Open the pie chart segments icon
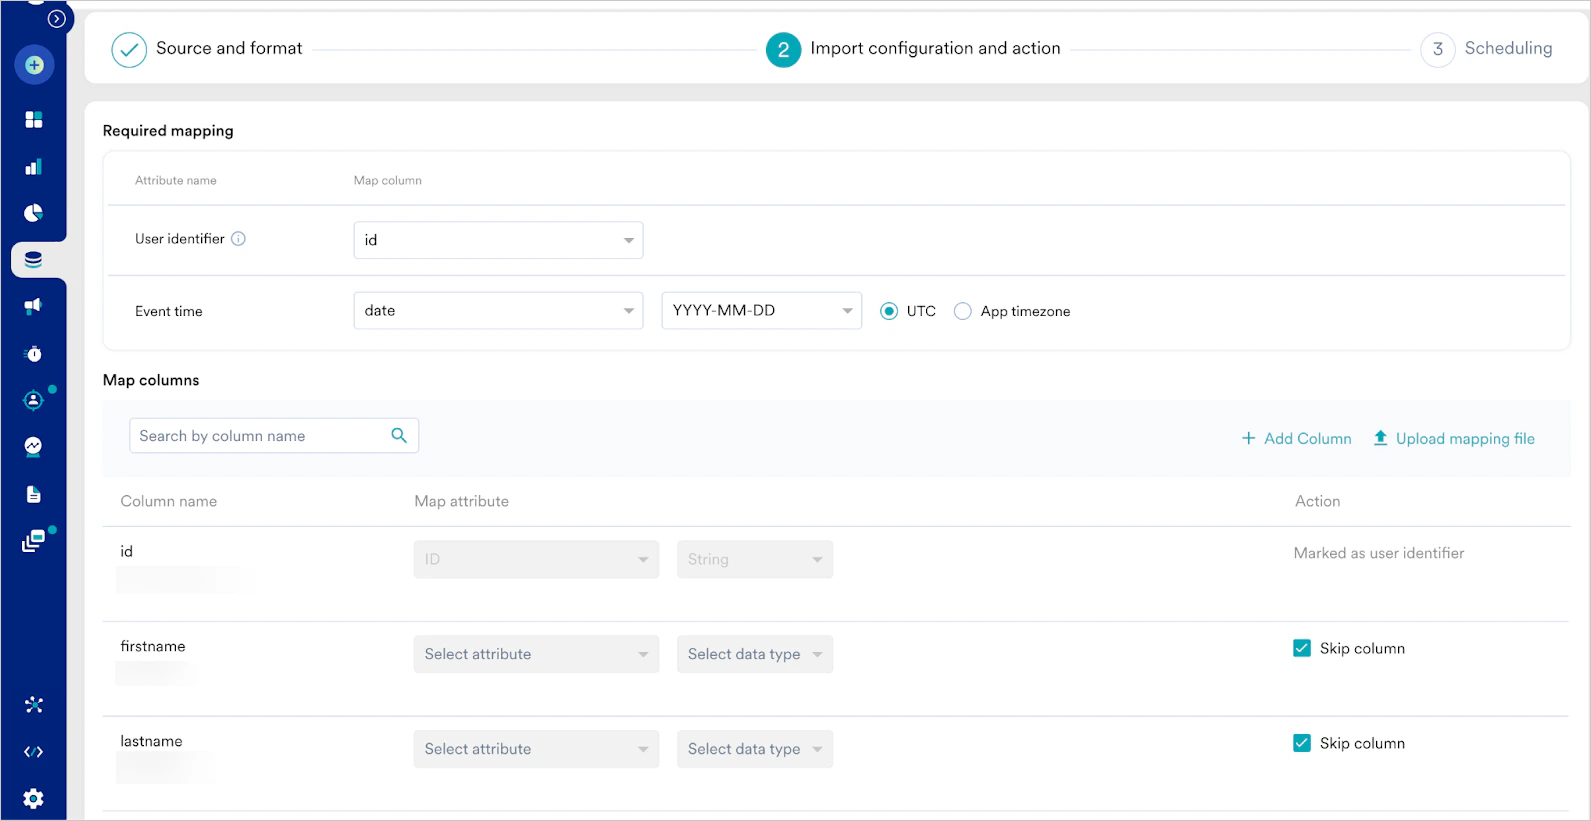Screen dimensions: 1591x821 (34, 212)
